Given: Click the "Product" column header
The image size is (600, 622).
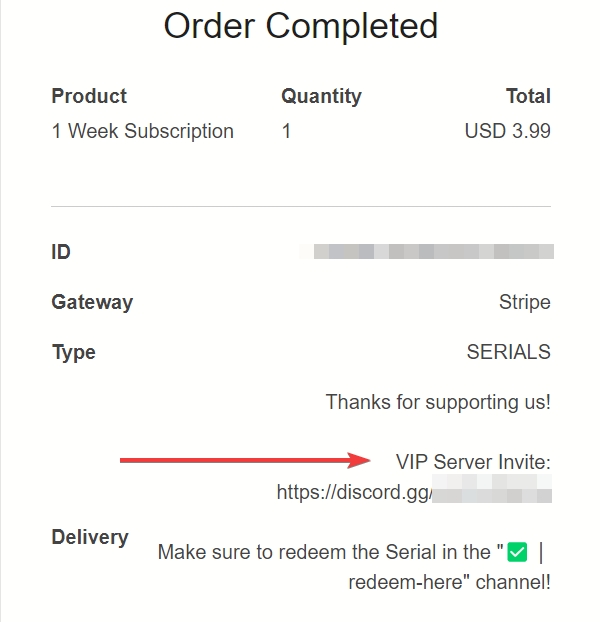Looking at the screenshot, I should click(x=89, y=96).
